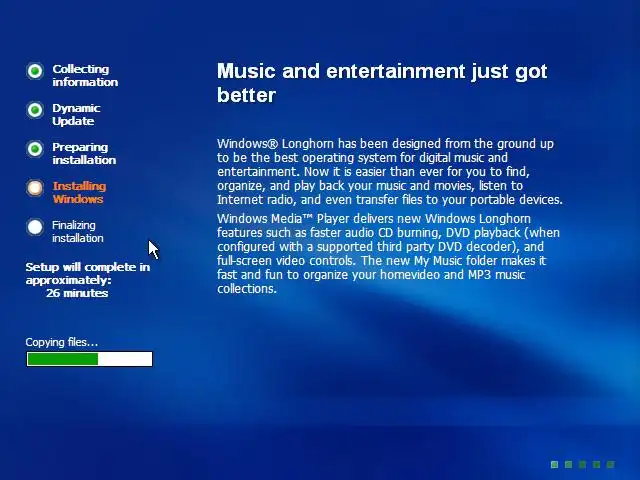This screenshot has height=480, width=640.
Task: Click the paragraph starting 'Windows Media™ Player delivers'
Action: [388, 253]
